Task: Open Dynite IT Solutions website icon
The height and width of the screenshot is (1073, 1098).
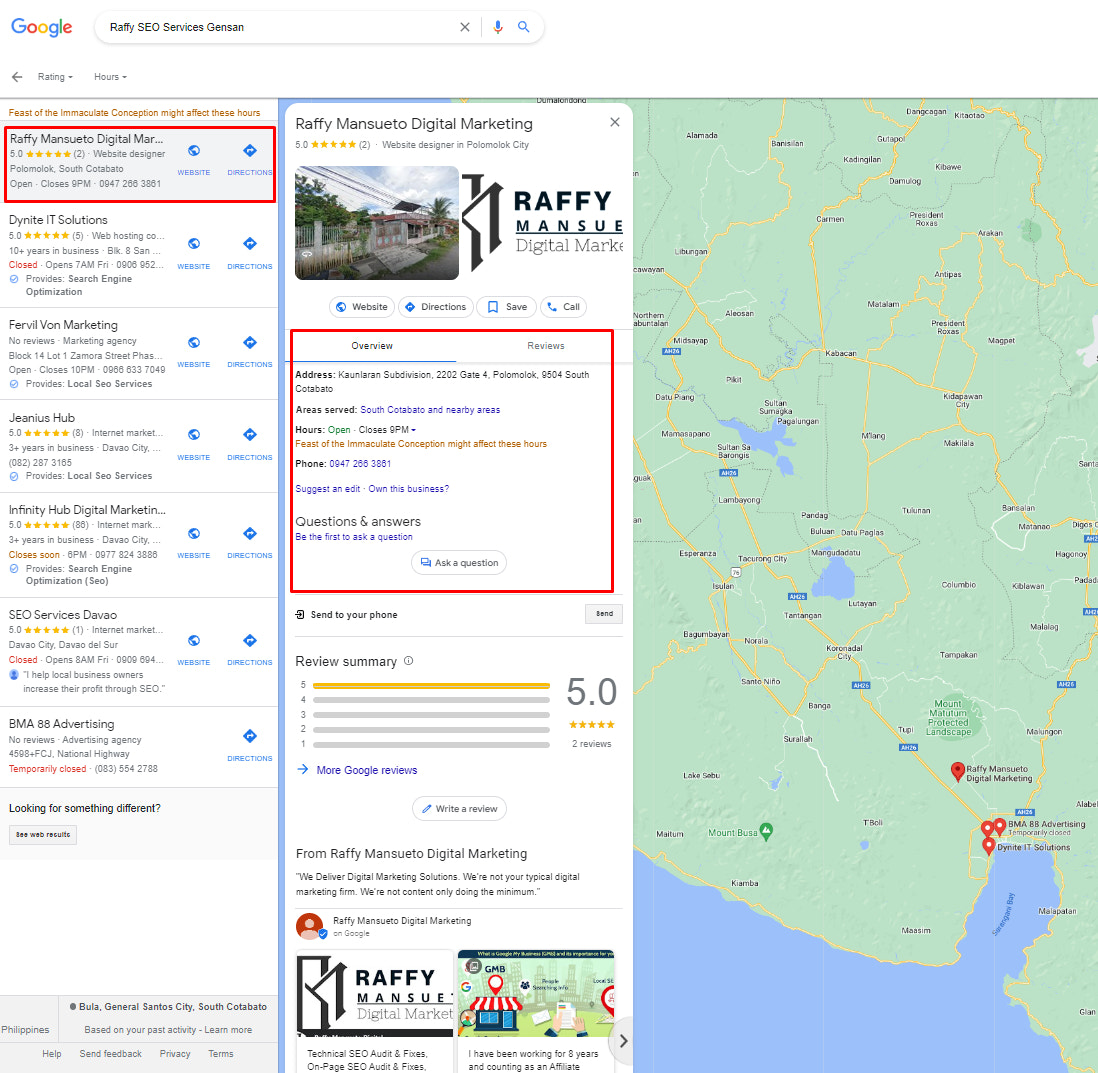Action: tap(194, 244)
